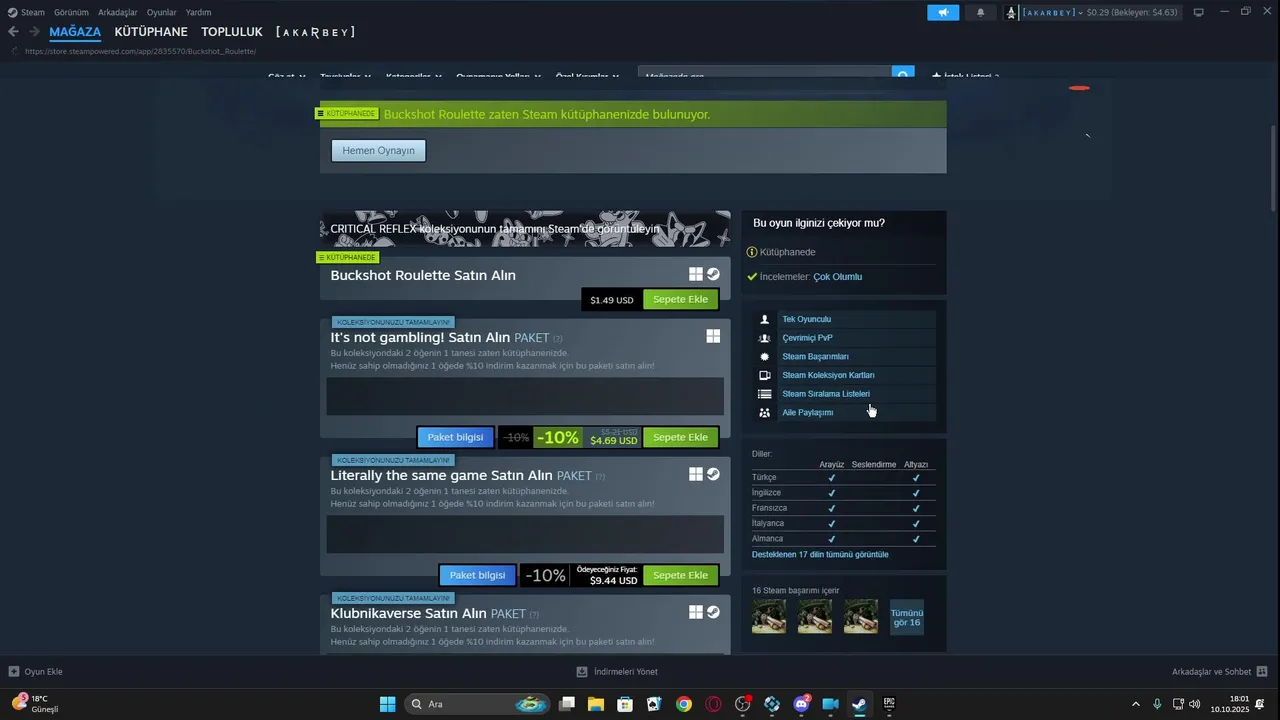Switch to the MAĞAZA tab
The image size is (1280, 720).
[x=75, y=32]
